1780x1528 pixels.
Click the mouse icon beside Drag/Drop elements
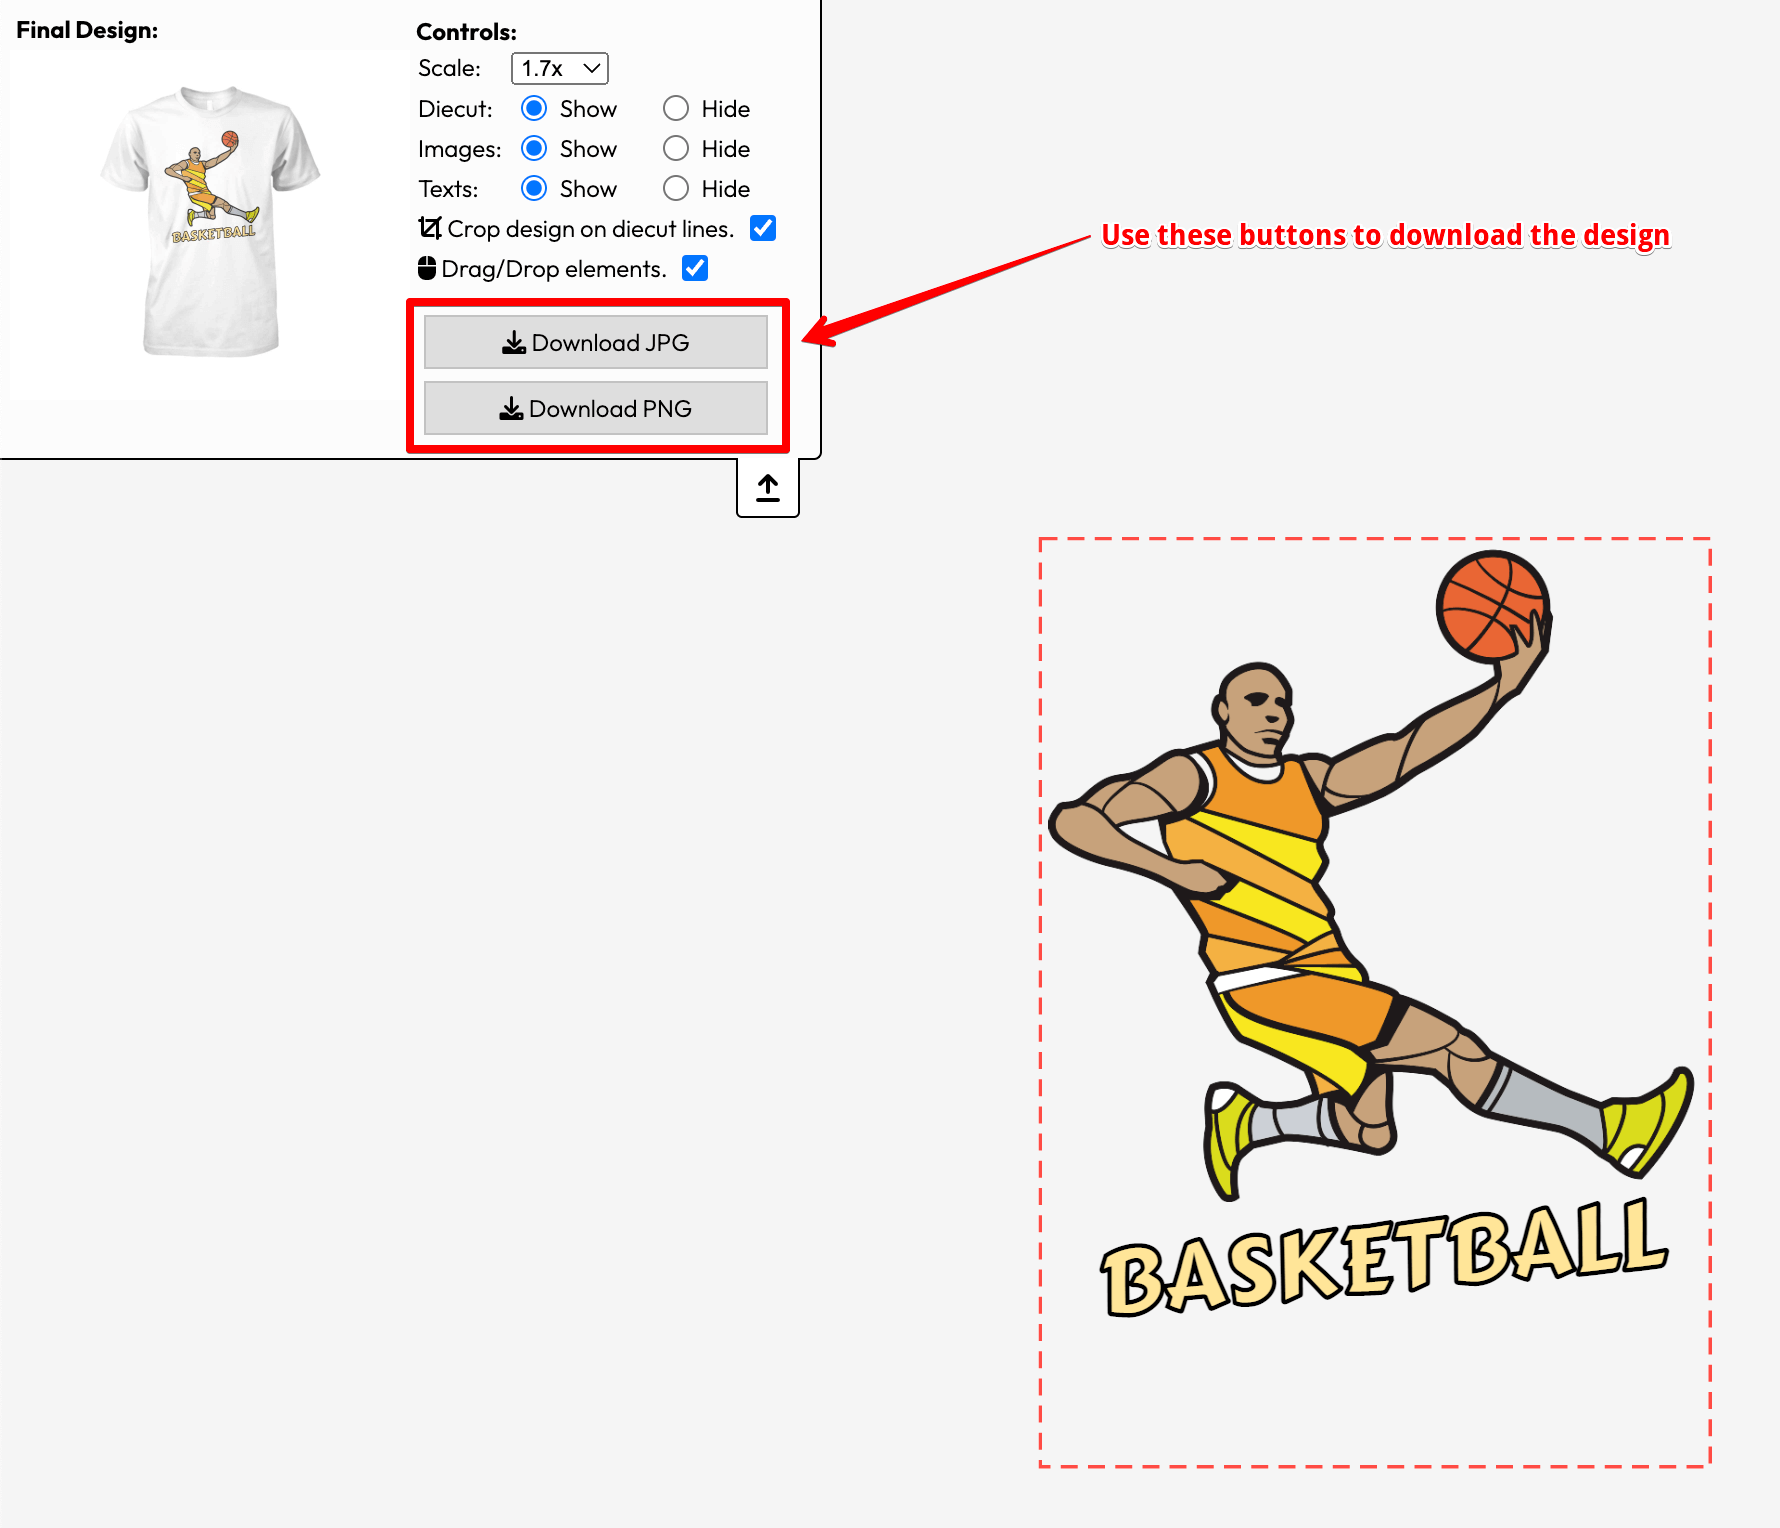click(x=427, y=268)
